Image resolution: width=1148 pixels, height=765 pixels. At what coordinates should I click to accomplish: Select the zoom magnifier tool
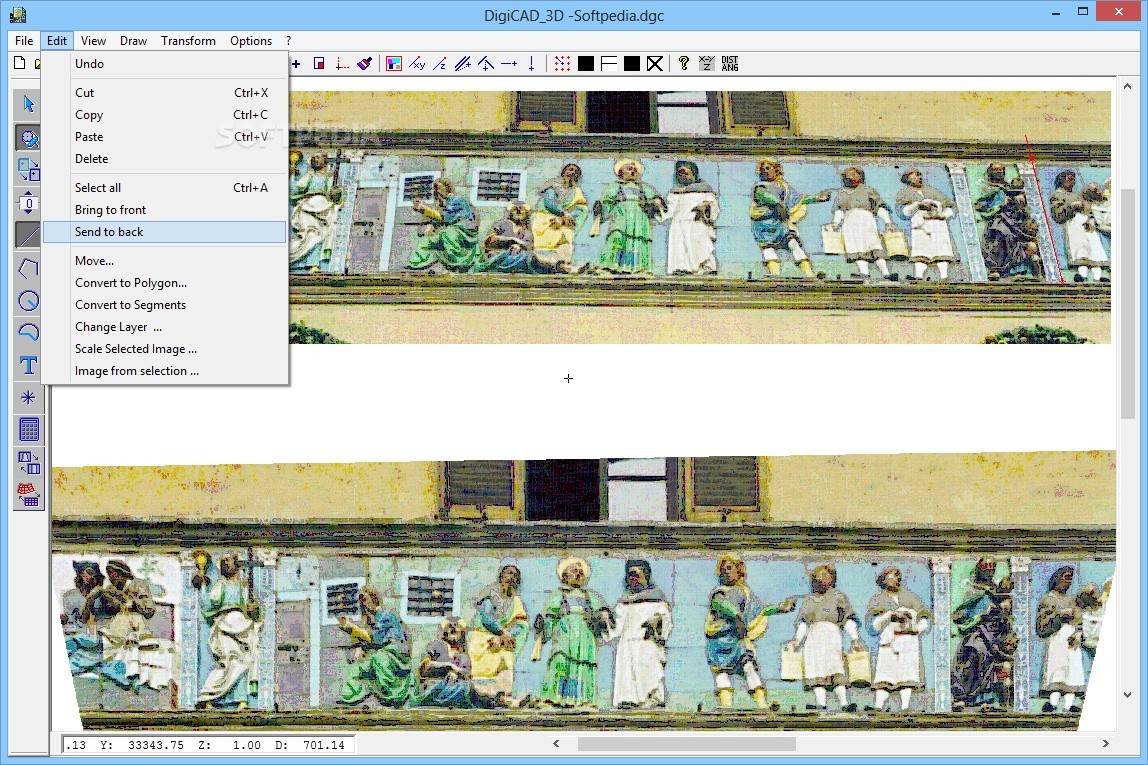tap(29, 138)
